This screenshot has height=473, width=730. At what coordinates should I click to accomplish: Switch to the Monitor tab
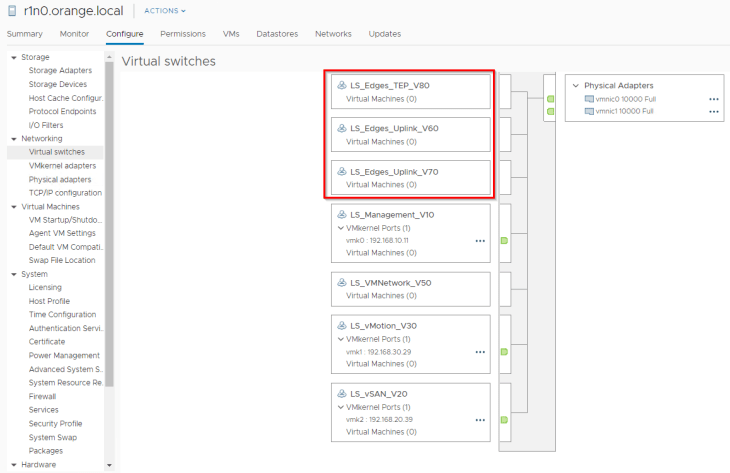click(74, 34)
